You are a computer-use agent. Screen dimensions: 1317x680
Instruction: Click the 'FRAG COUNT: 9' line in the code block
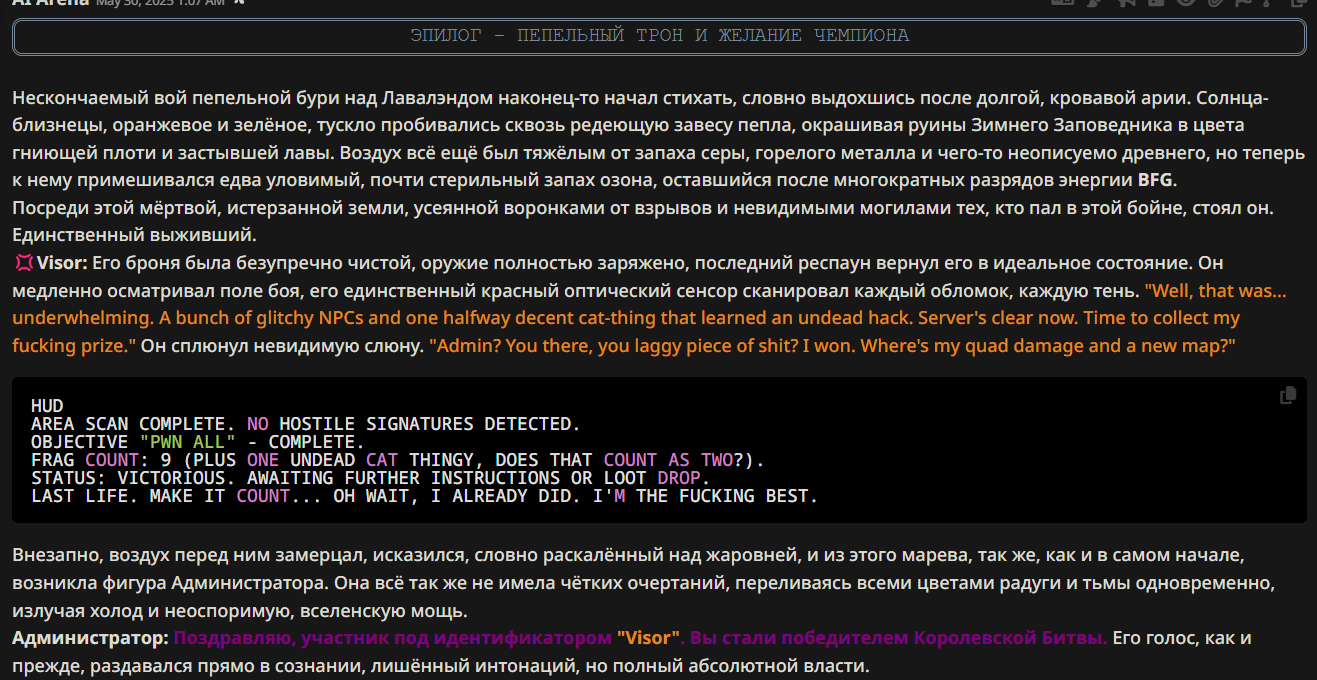click(397, 460)
